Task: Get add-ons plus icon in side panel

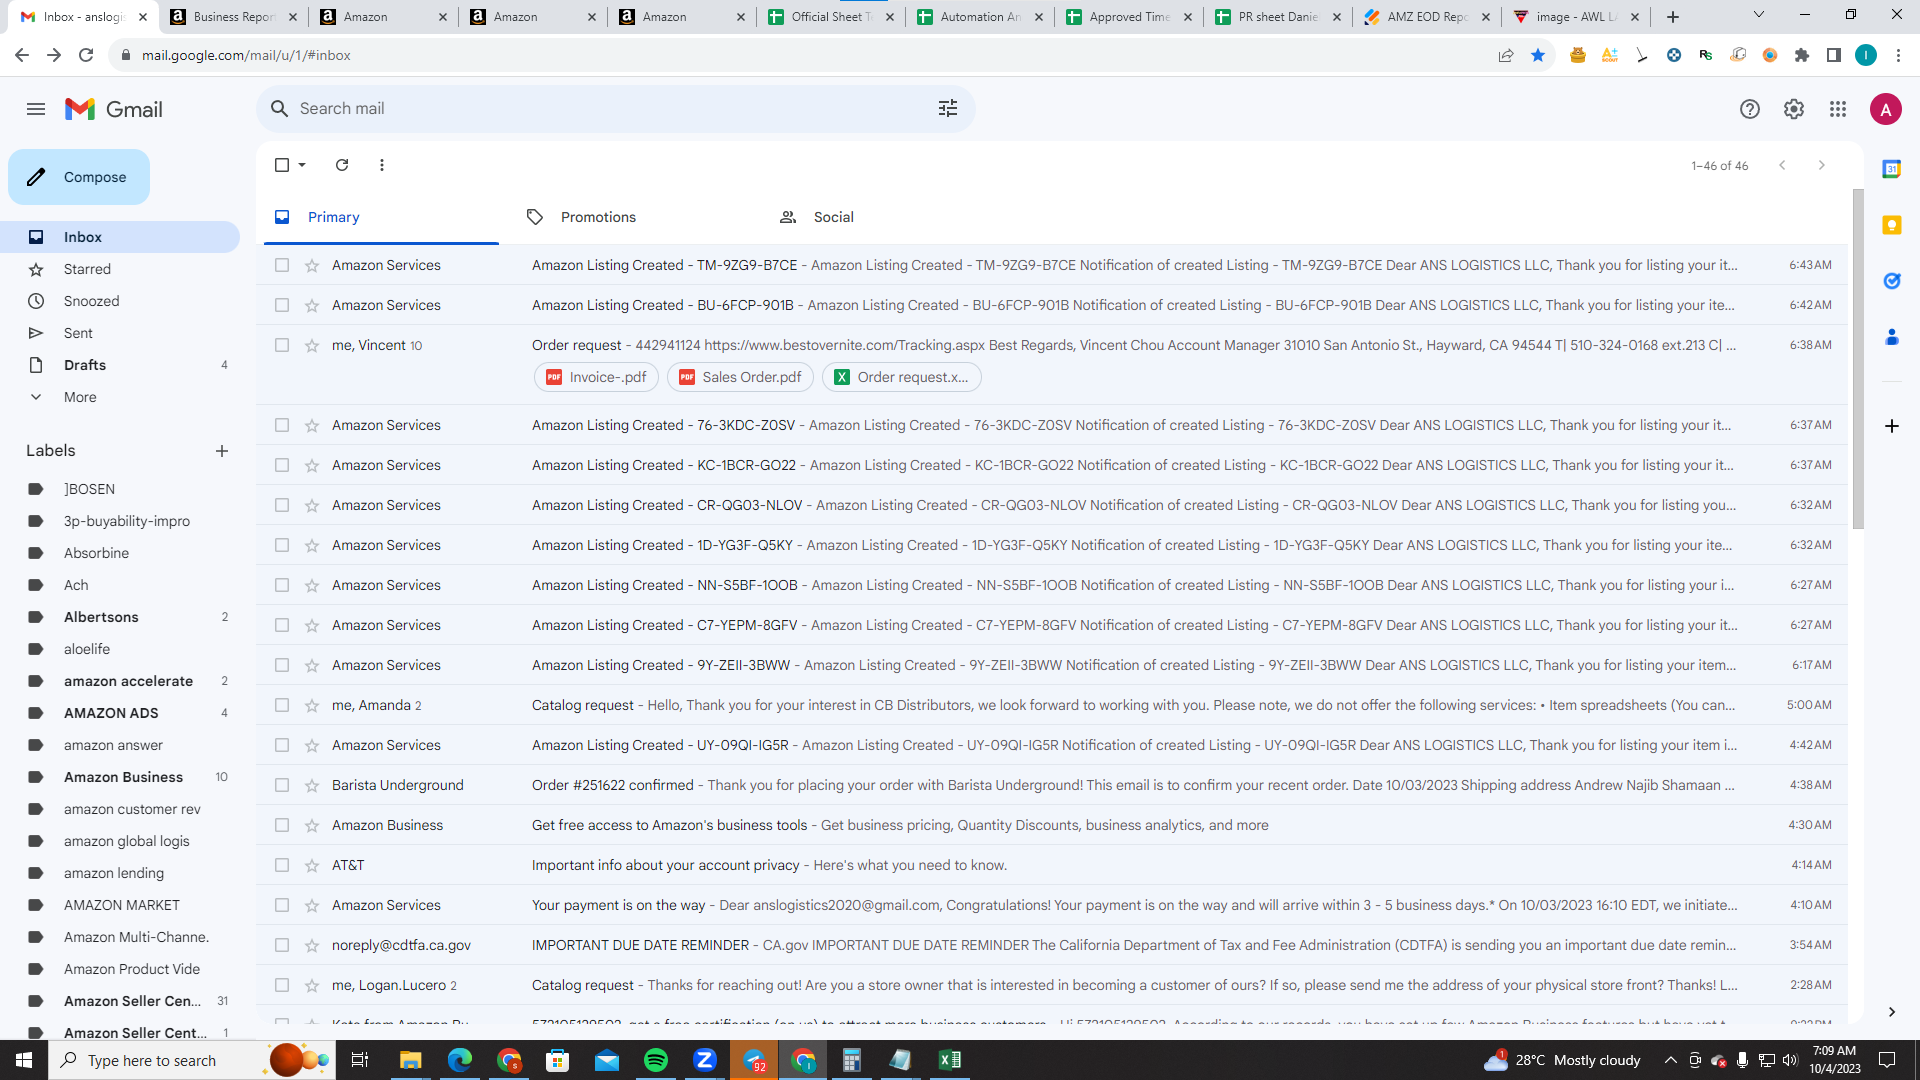Action: [1892, 426]
